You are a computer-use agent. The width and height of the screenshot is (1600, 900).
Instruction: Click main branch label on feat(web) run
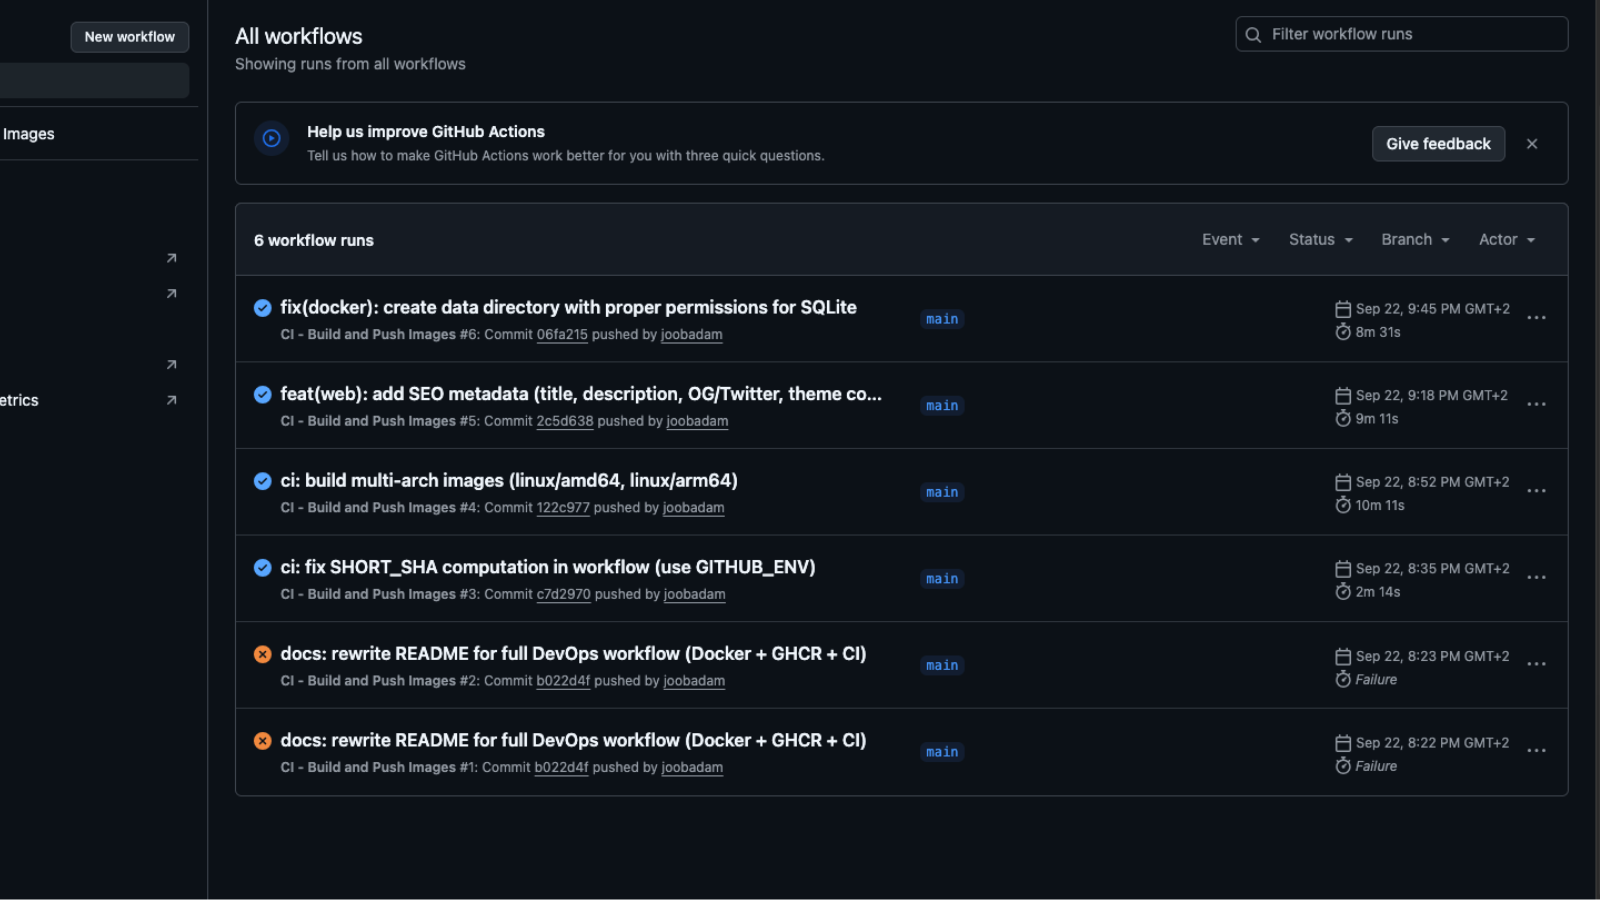(x=942, y=406)
